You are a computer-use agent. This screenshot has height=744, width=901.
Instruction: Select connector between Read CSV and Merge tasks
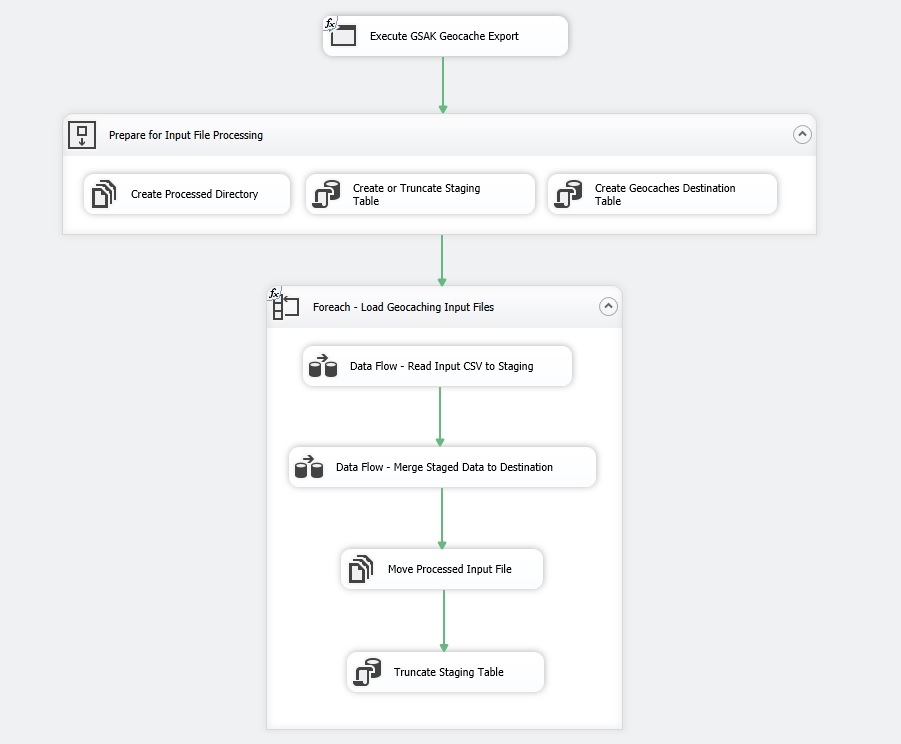[x=440, y=415]
